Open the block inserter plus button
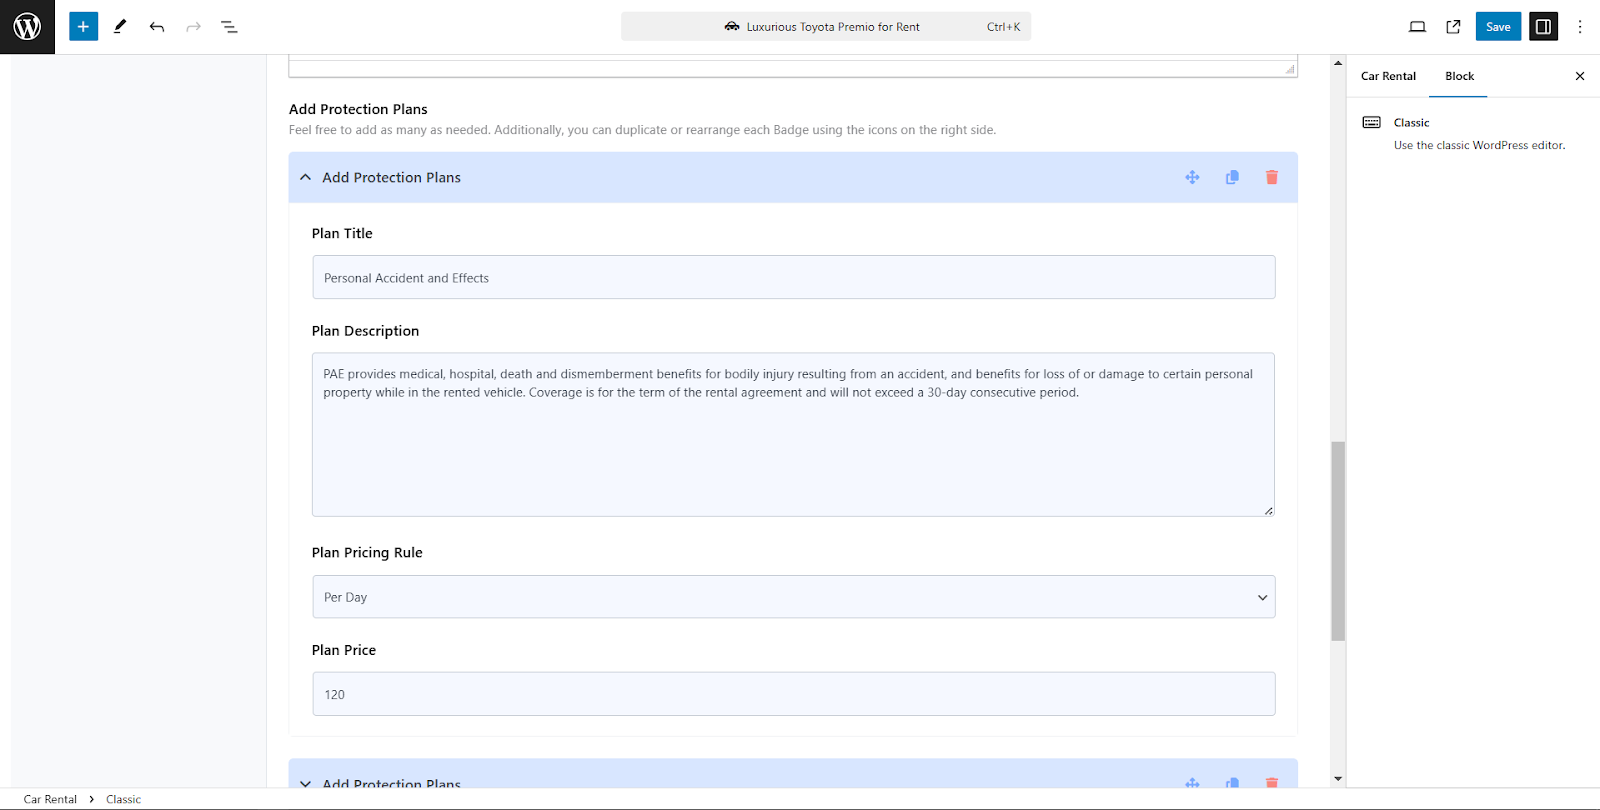1600x810 pixels. pos(84,27)
